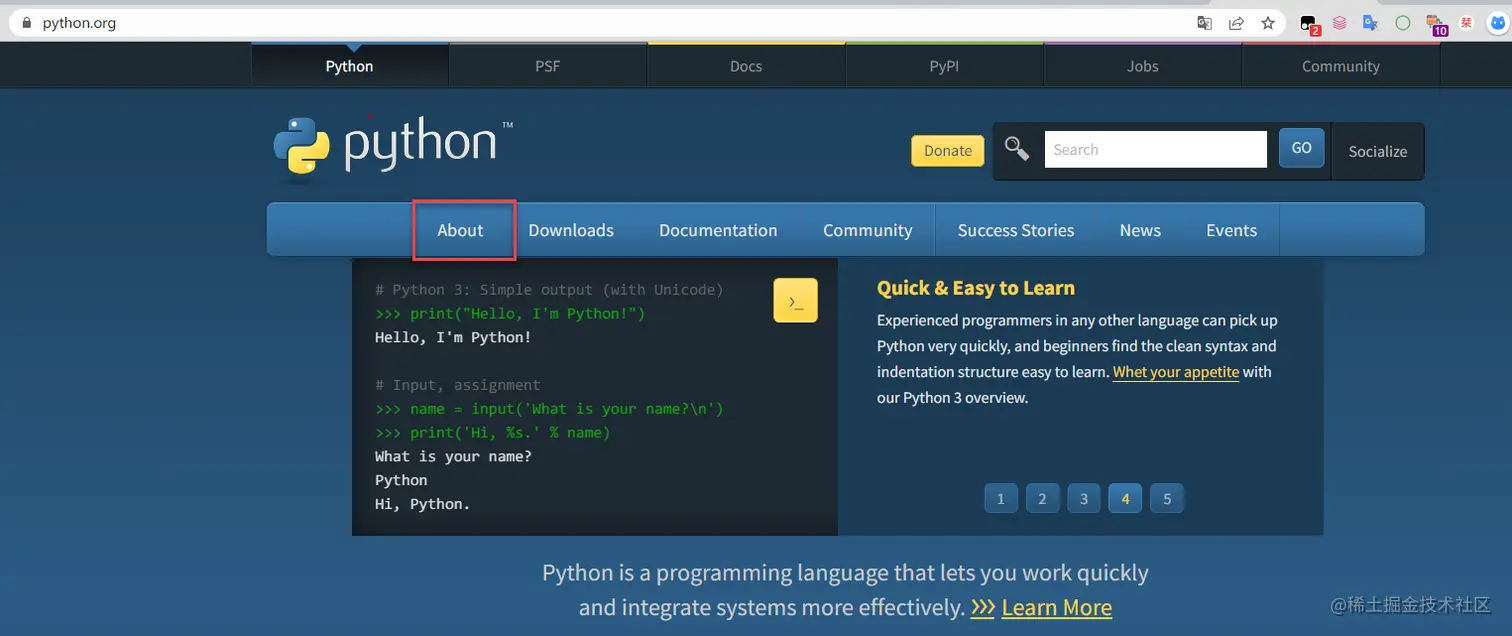
Task: Expand the Socialize menu
Action: point(1378,152)
